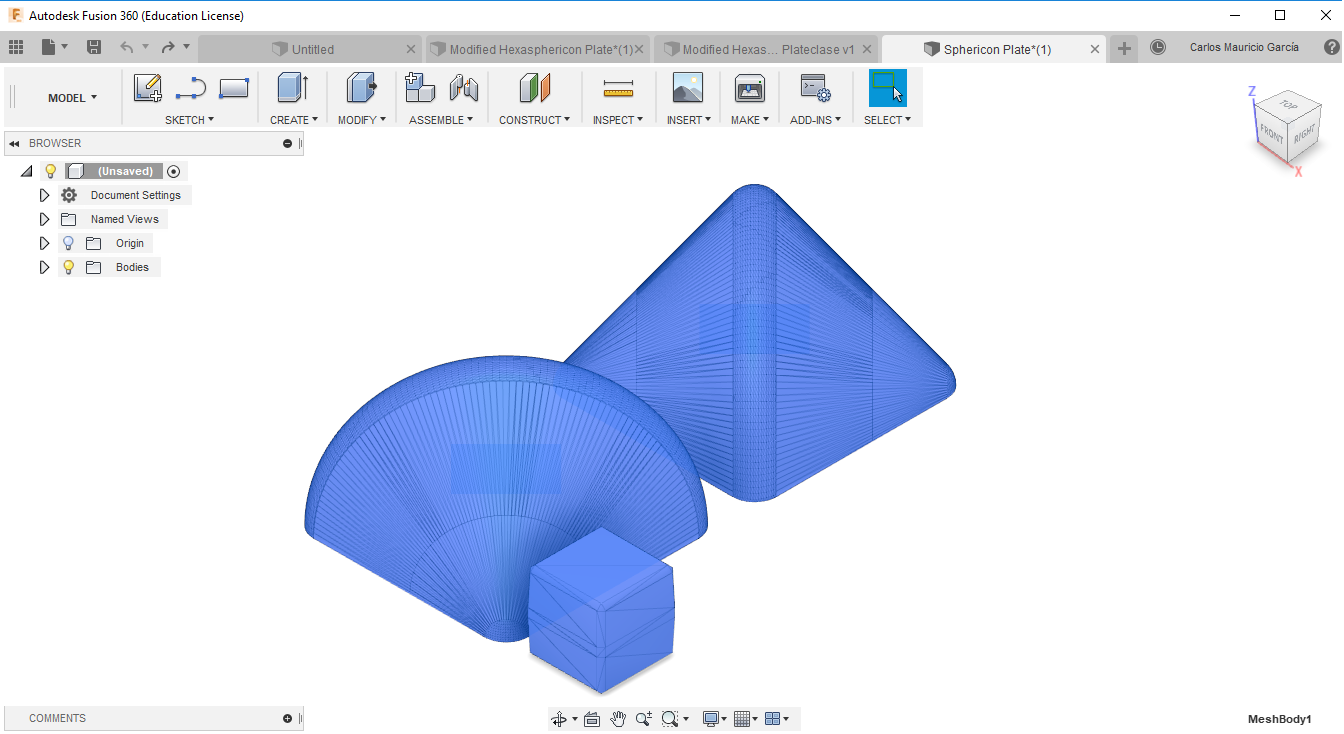Open Carlos Mauricio García account menu
Image resolution: width=1344 pixels, height=734 pixels.
[x=1244, y=47]
